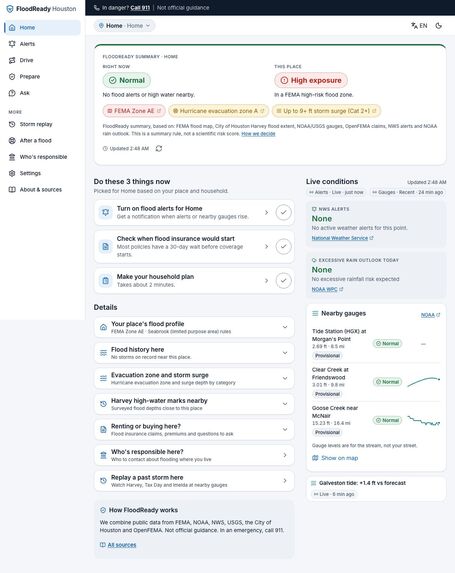This screenshot has width=455, height=573.
Task: Click external-link icon on FEMA Zone AE chip
Action: [159, 111]
